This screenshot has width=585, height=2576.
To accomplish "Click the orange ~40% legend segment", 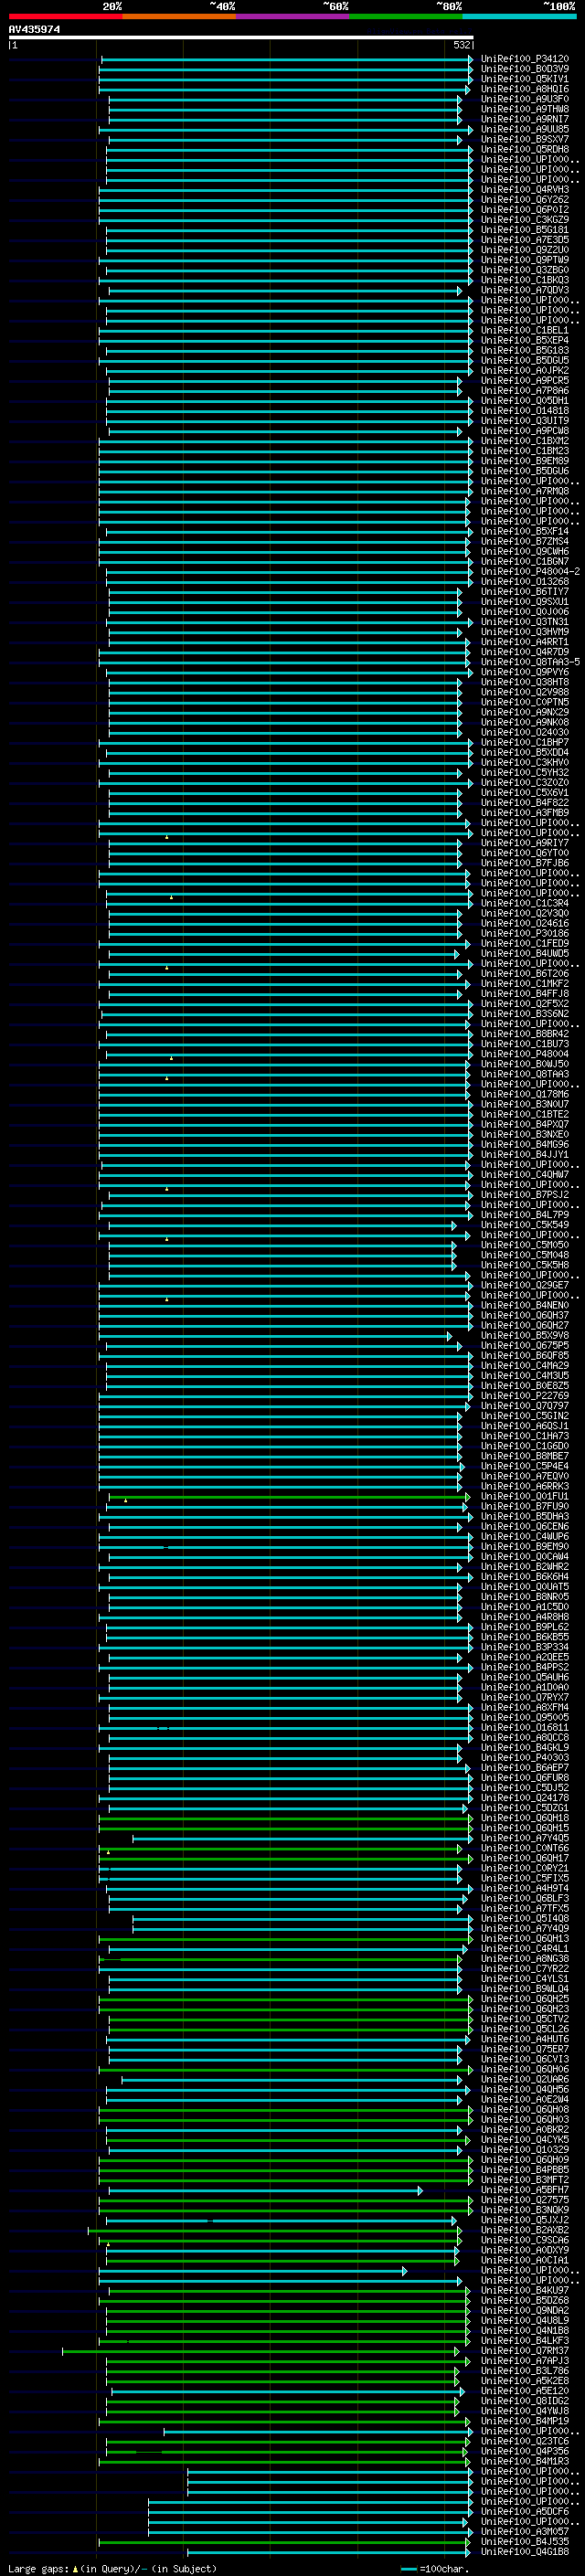I will point(179,16).
